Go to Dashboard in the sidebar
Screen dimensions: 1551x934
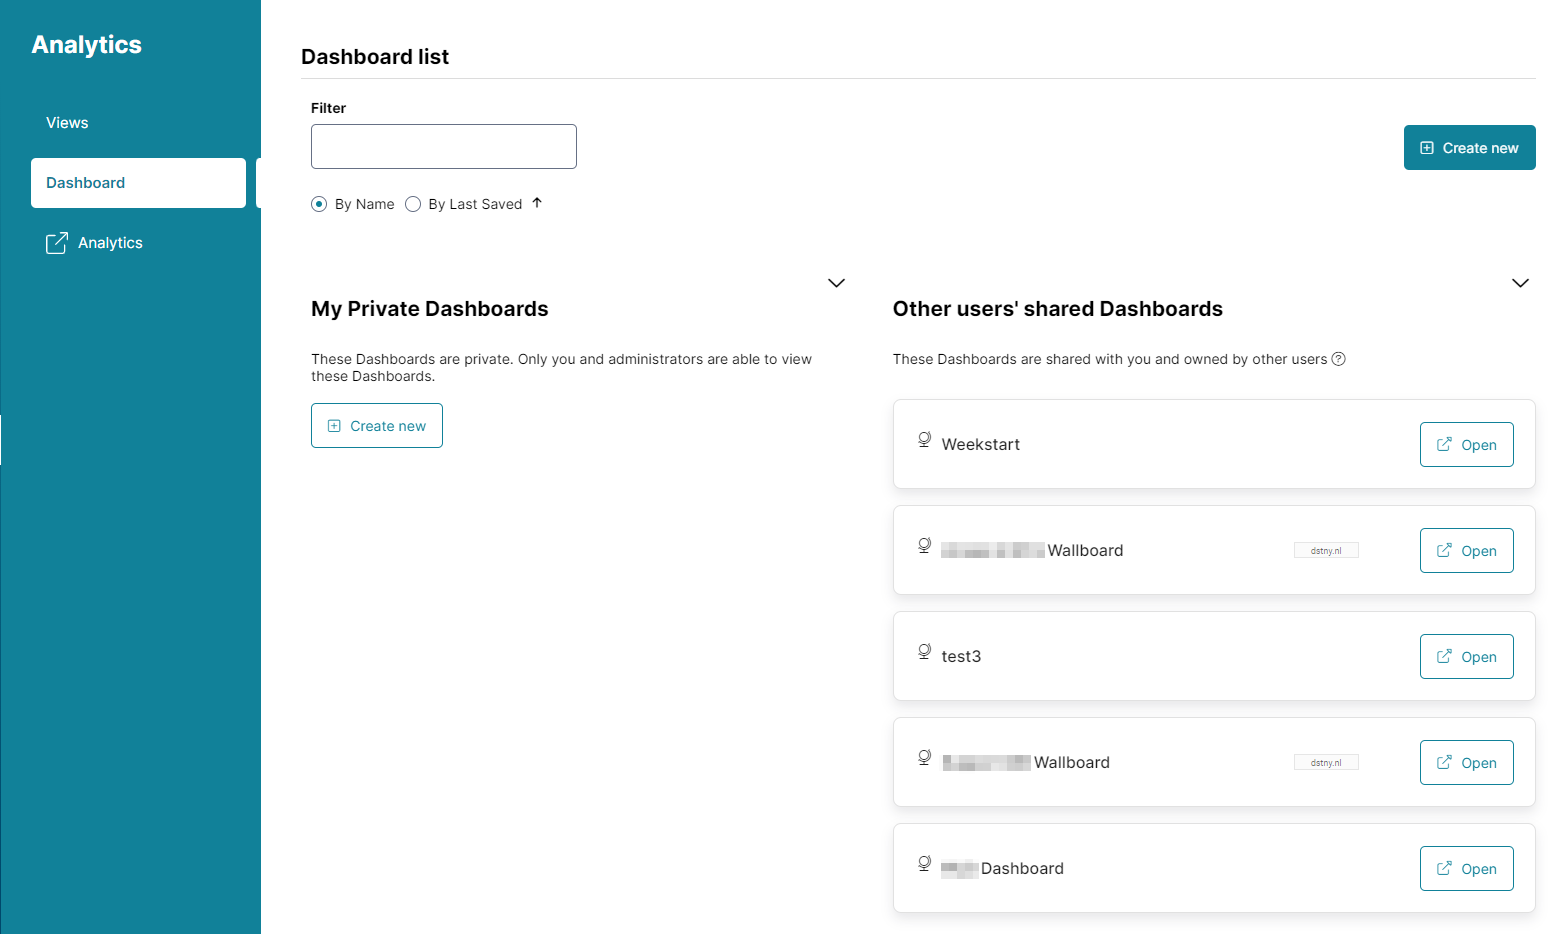pos(138,183)
